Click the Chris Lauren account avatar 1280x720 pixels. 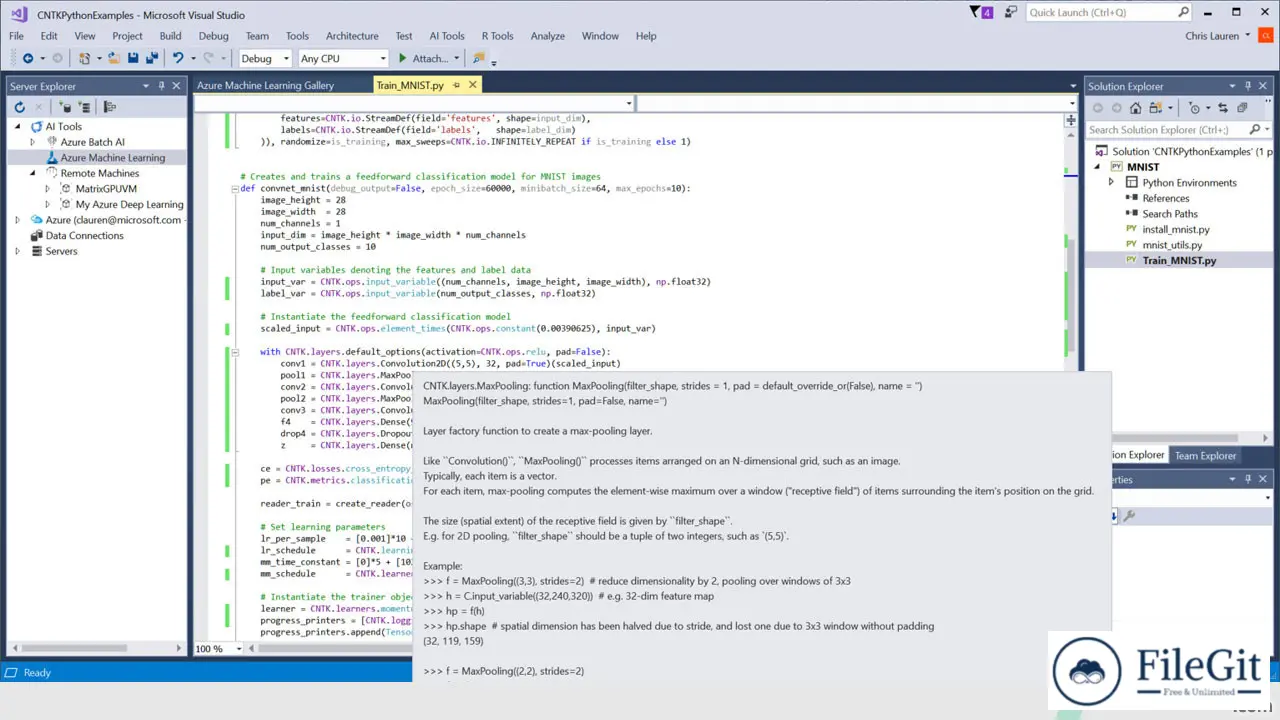pos(1265,36)
